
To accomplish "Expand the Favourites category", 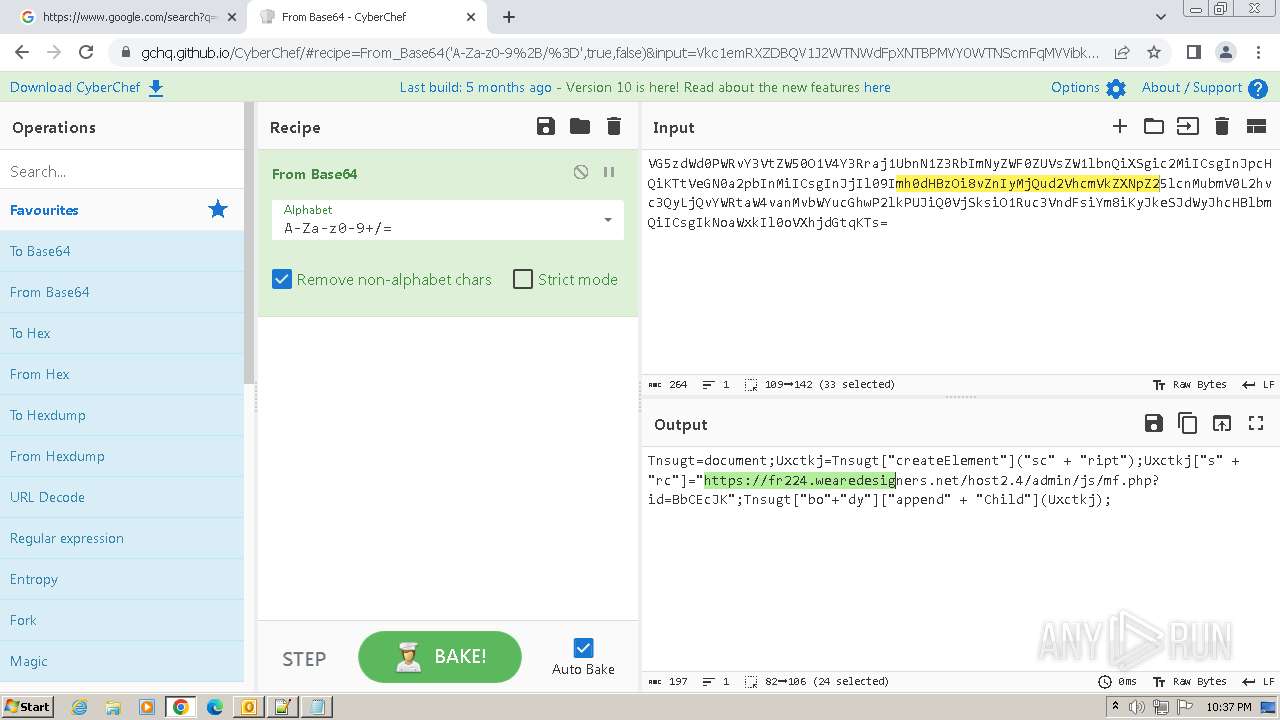I will [x=122, y=210].
